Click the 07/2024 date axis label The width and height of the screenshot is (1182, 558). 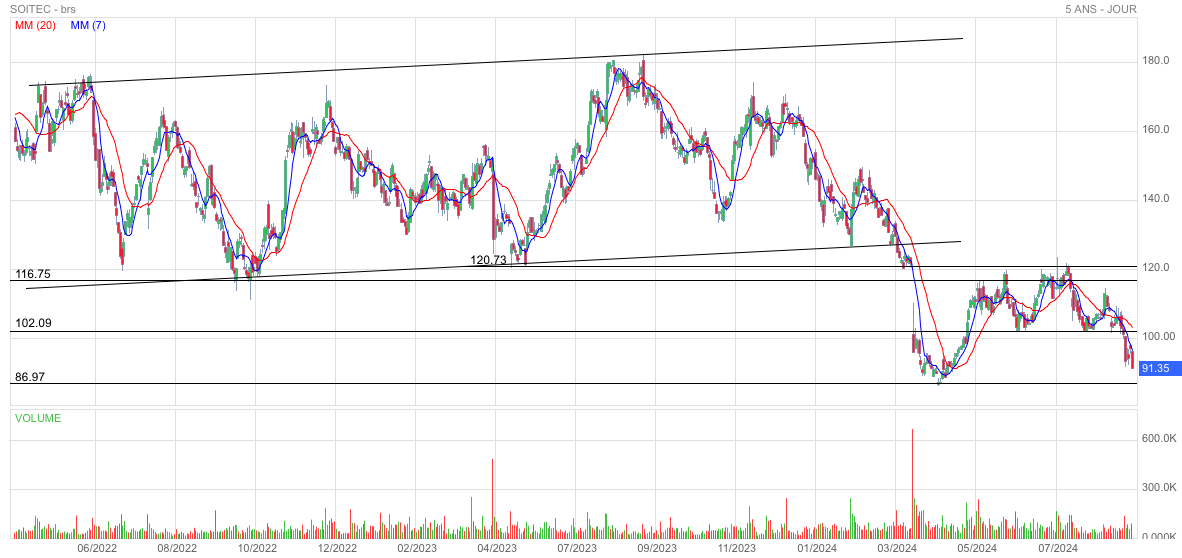click(x=1057, y=548)
